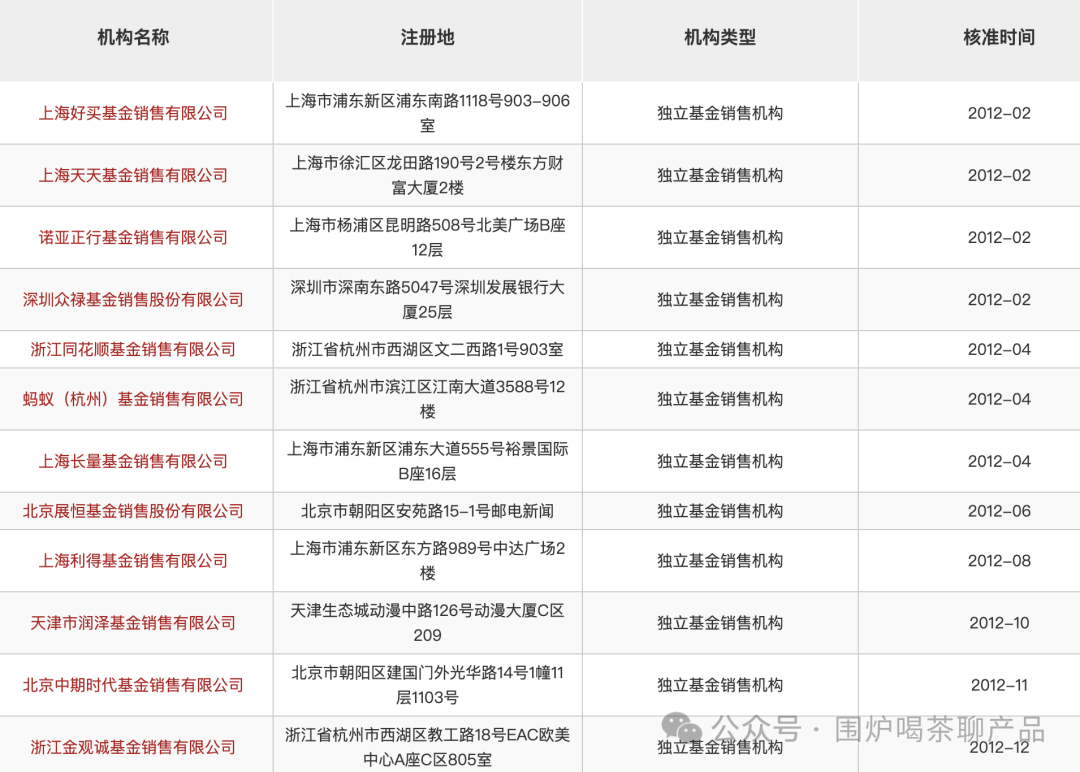Click date 2012-04 in 蚂蚁（杭州） row
Viewport: 1080px width, 772px height.
pyautogui.click(x=999, y=399)
